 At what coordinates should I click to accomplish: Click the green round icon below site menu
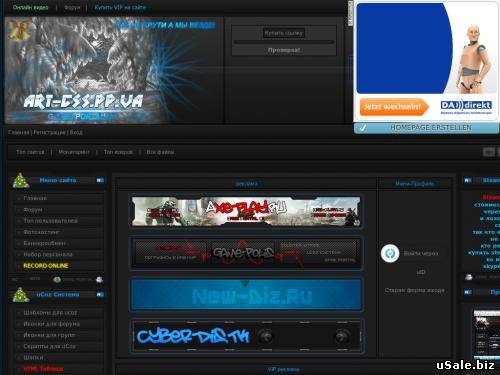(57, 280)
